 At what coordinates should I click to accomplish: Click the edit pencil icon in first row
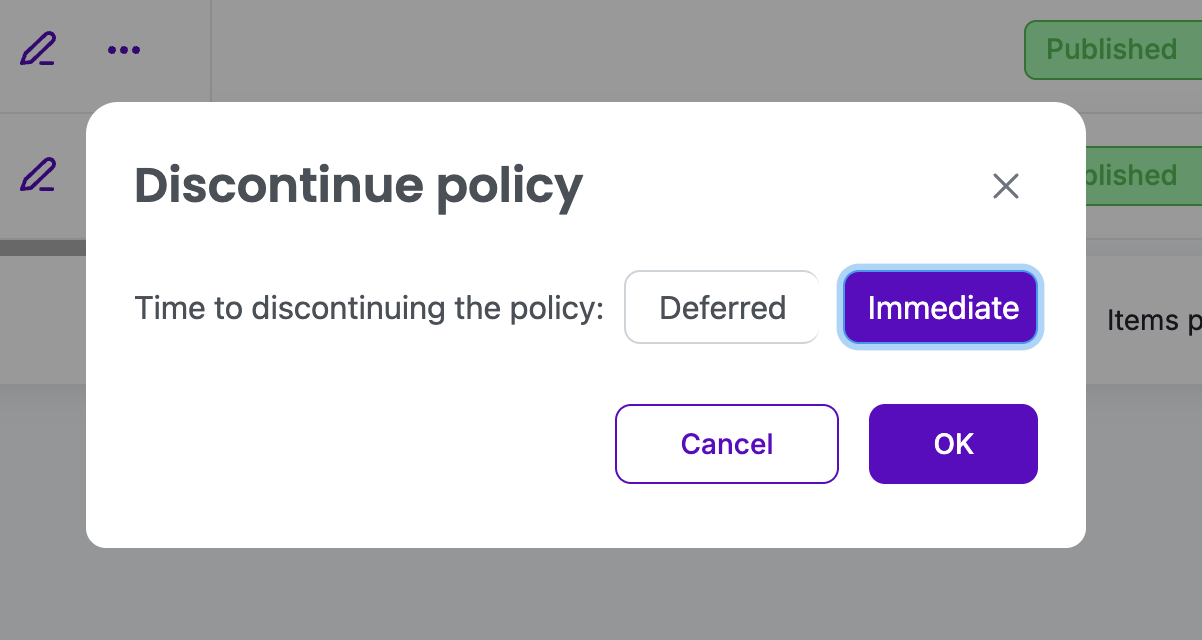point(38,49)
